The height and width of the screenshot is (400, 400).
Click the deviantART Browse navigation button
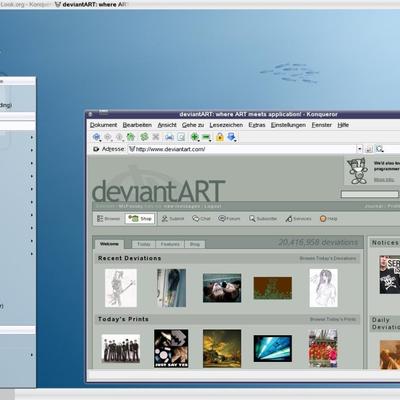coord(108,219)
